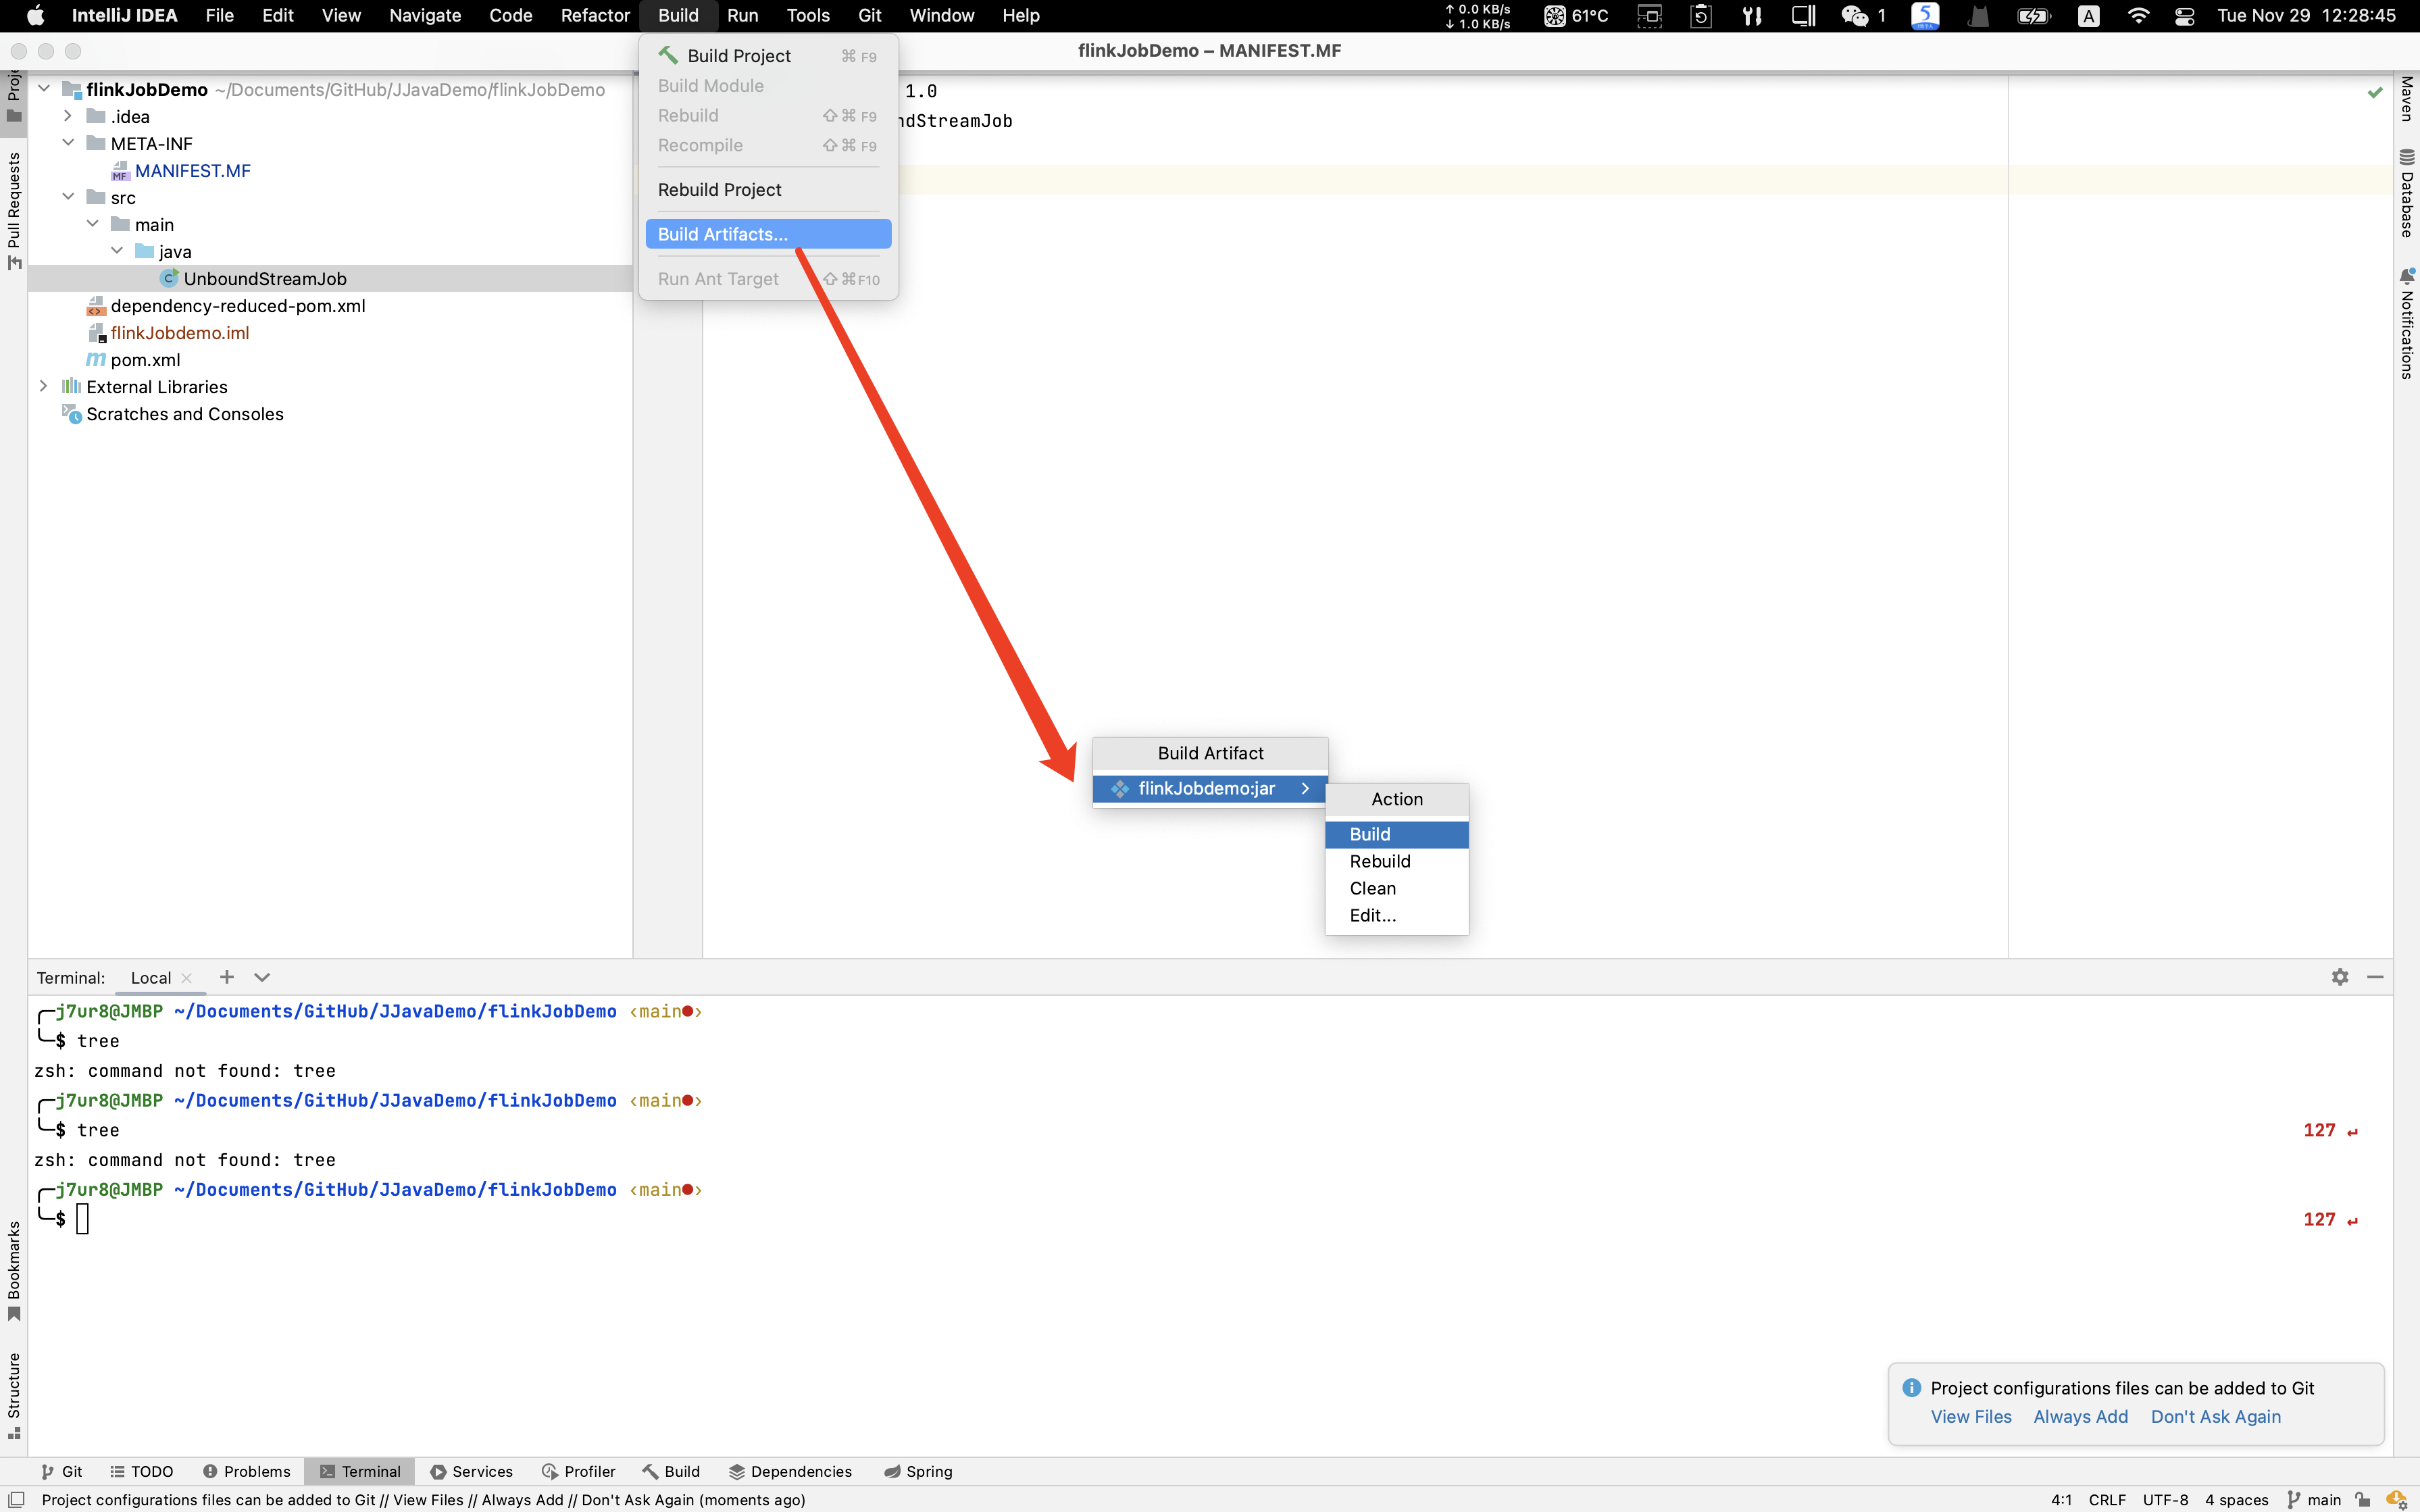Select Build in artifact action menu
This screenshot has width=2420, height=1512.
[x=1370, y=832]
